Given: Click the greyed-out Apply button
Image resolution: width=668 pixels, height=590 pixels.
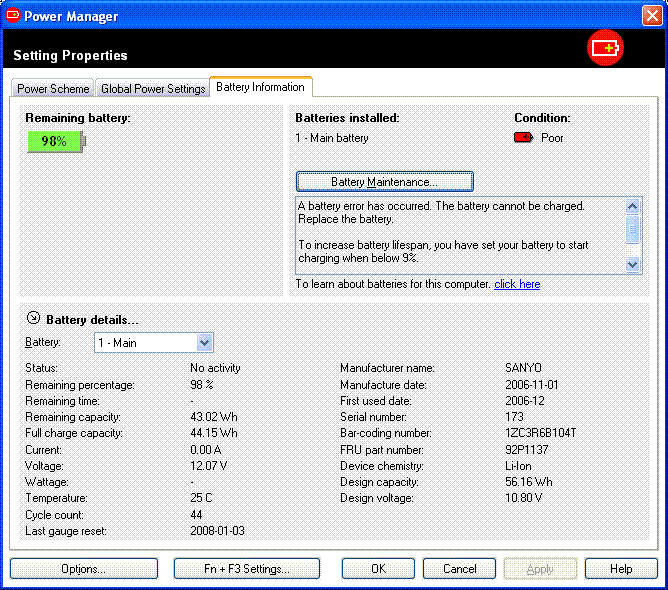Looking at the screenshot, I should 540,569.
